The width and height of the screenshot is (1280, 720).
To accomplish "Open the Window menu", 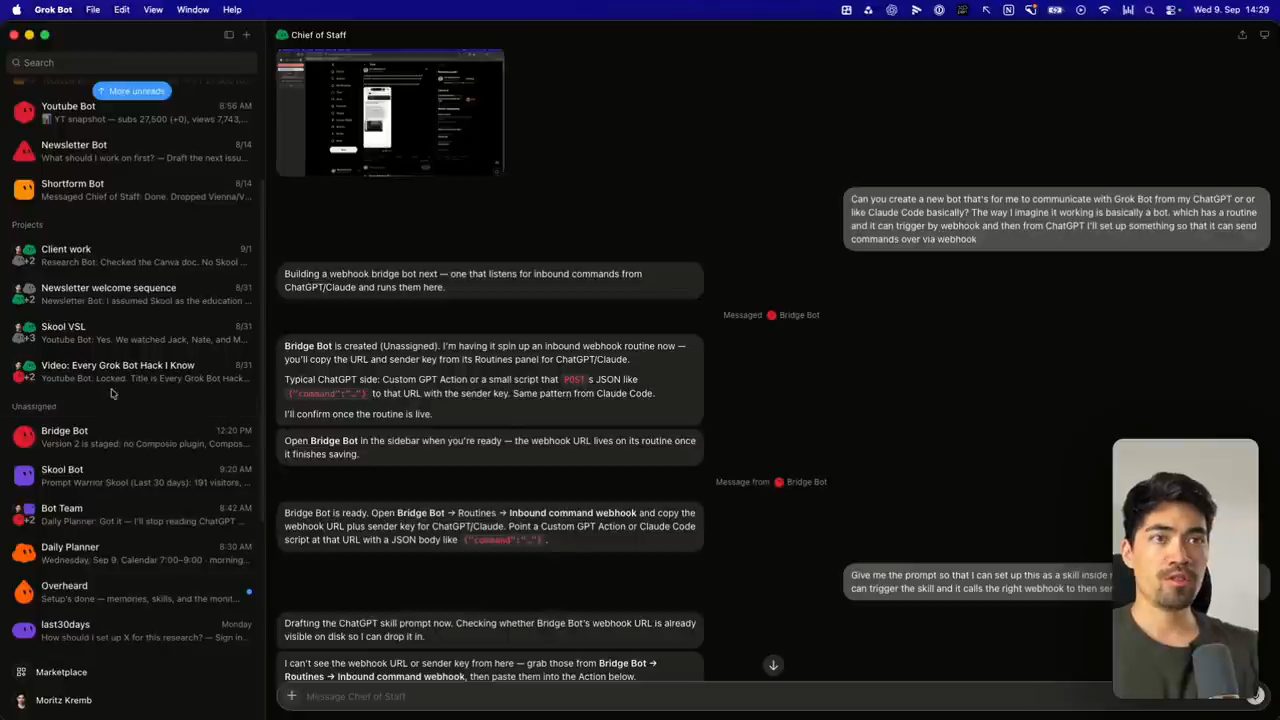I will (x=193, y=10).
